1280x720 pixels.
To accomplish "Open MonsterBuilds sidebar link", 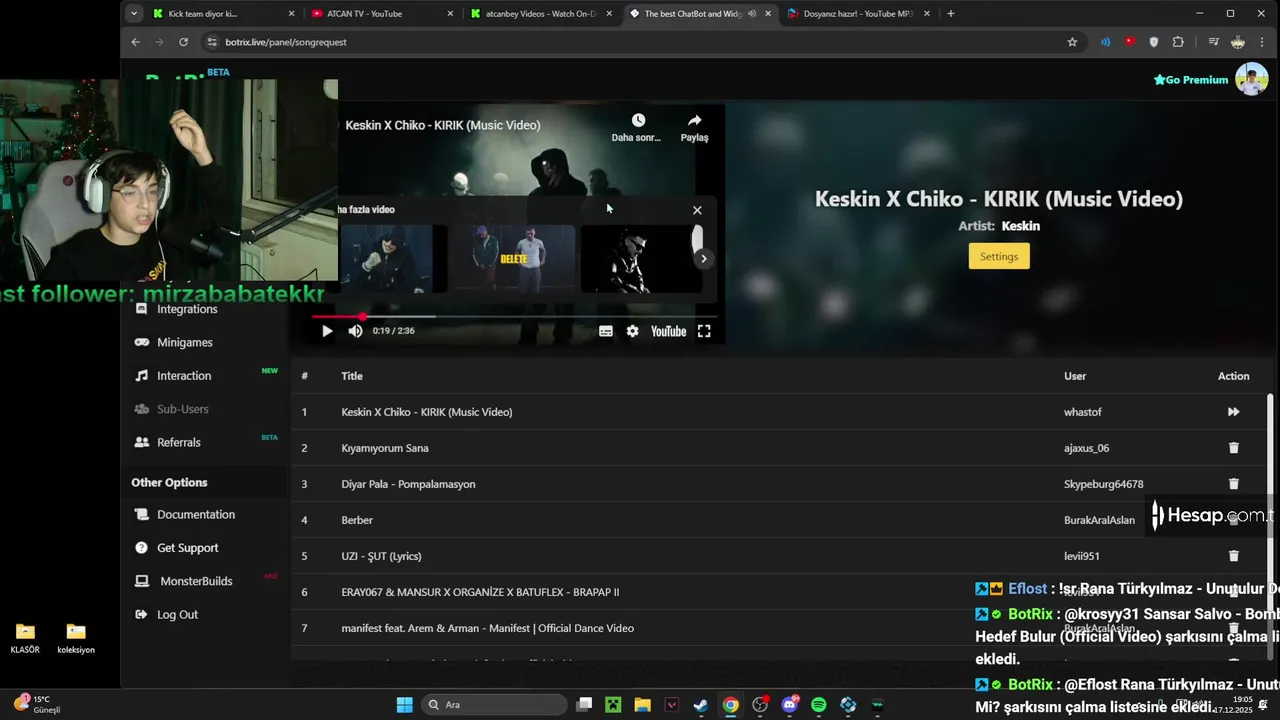I will (196, 581).
